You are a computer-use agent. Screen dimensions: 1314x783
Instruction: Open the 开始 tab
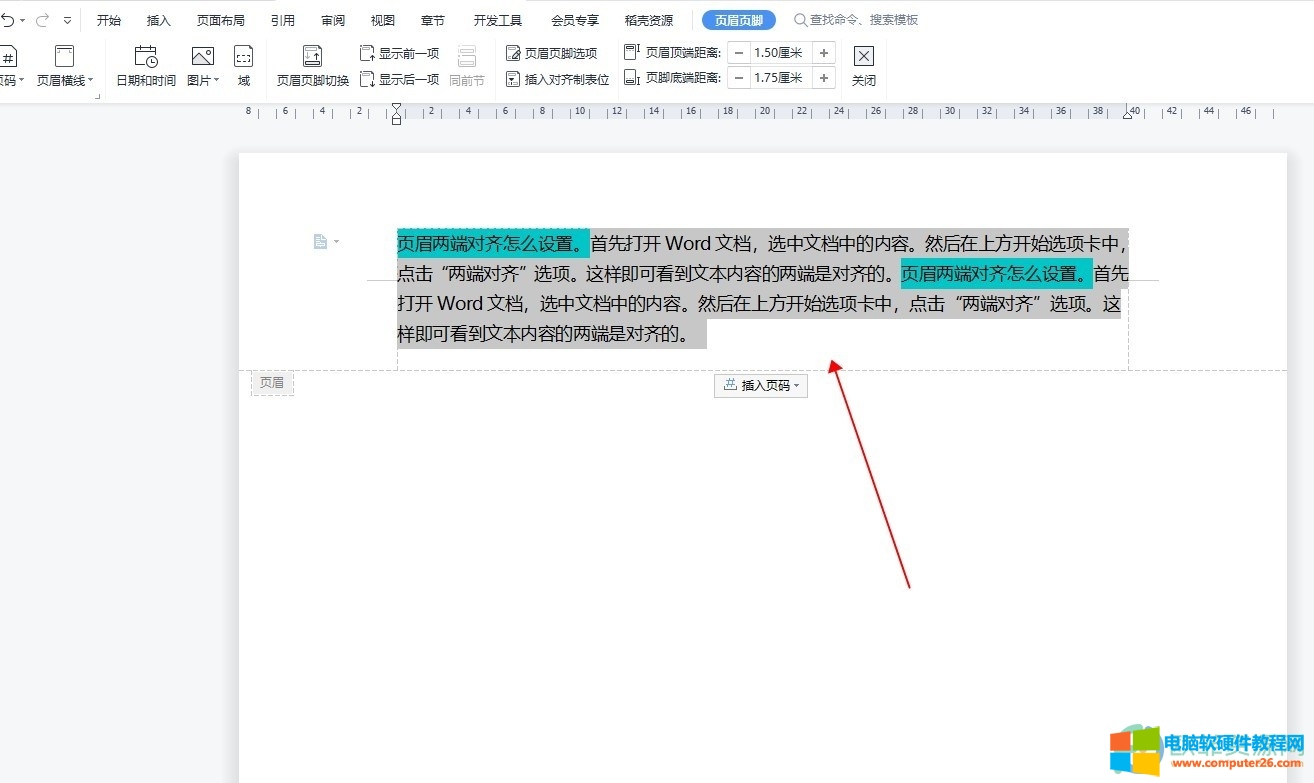pos(109,20)
